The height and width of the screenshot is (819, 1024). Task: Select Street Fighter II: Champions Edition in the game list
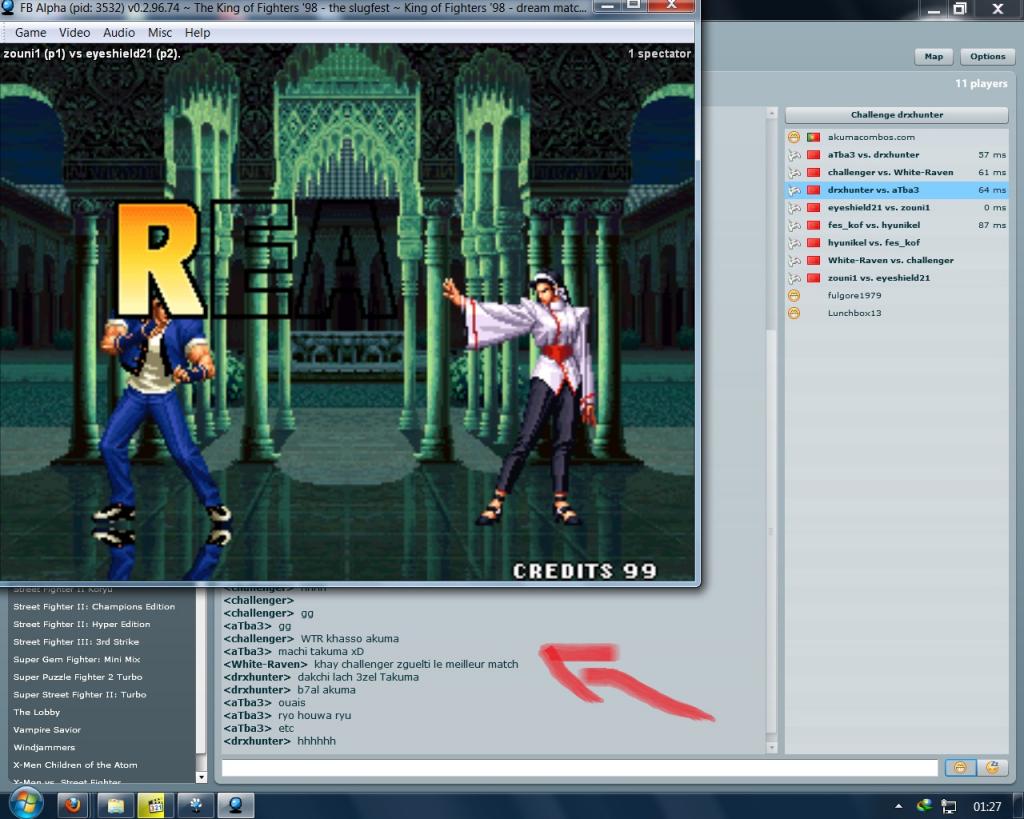(x=94, y=607)
